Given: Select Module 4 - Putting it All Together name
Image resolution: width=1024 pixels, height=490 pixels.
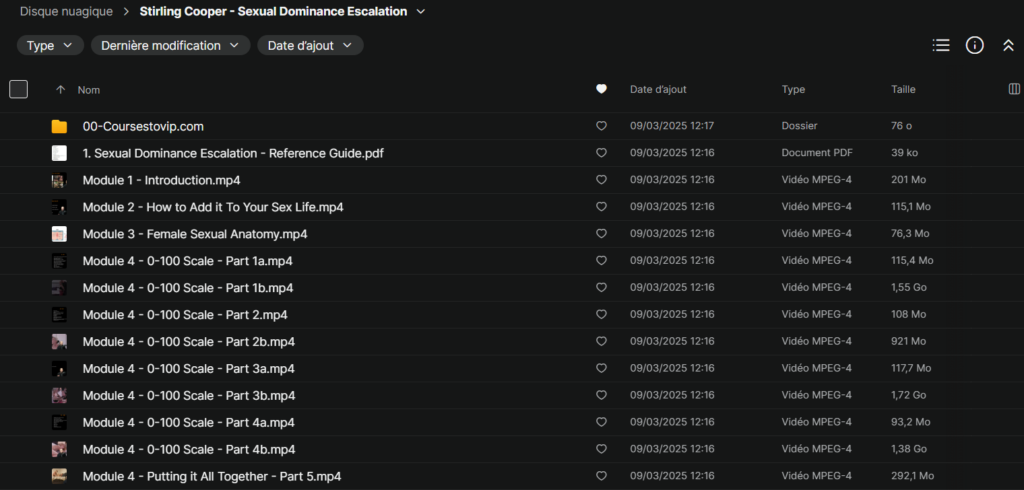Looking at the screenshot, I should tap(212, 476).
